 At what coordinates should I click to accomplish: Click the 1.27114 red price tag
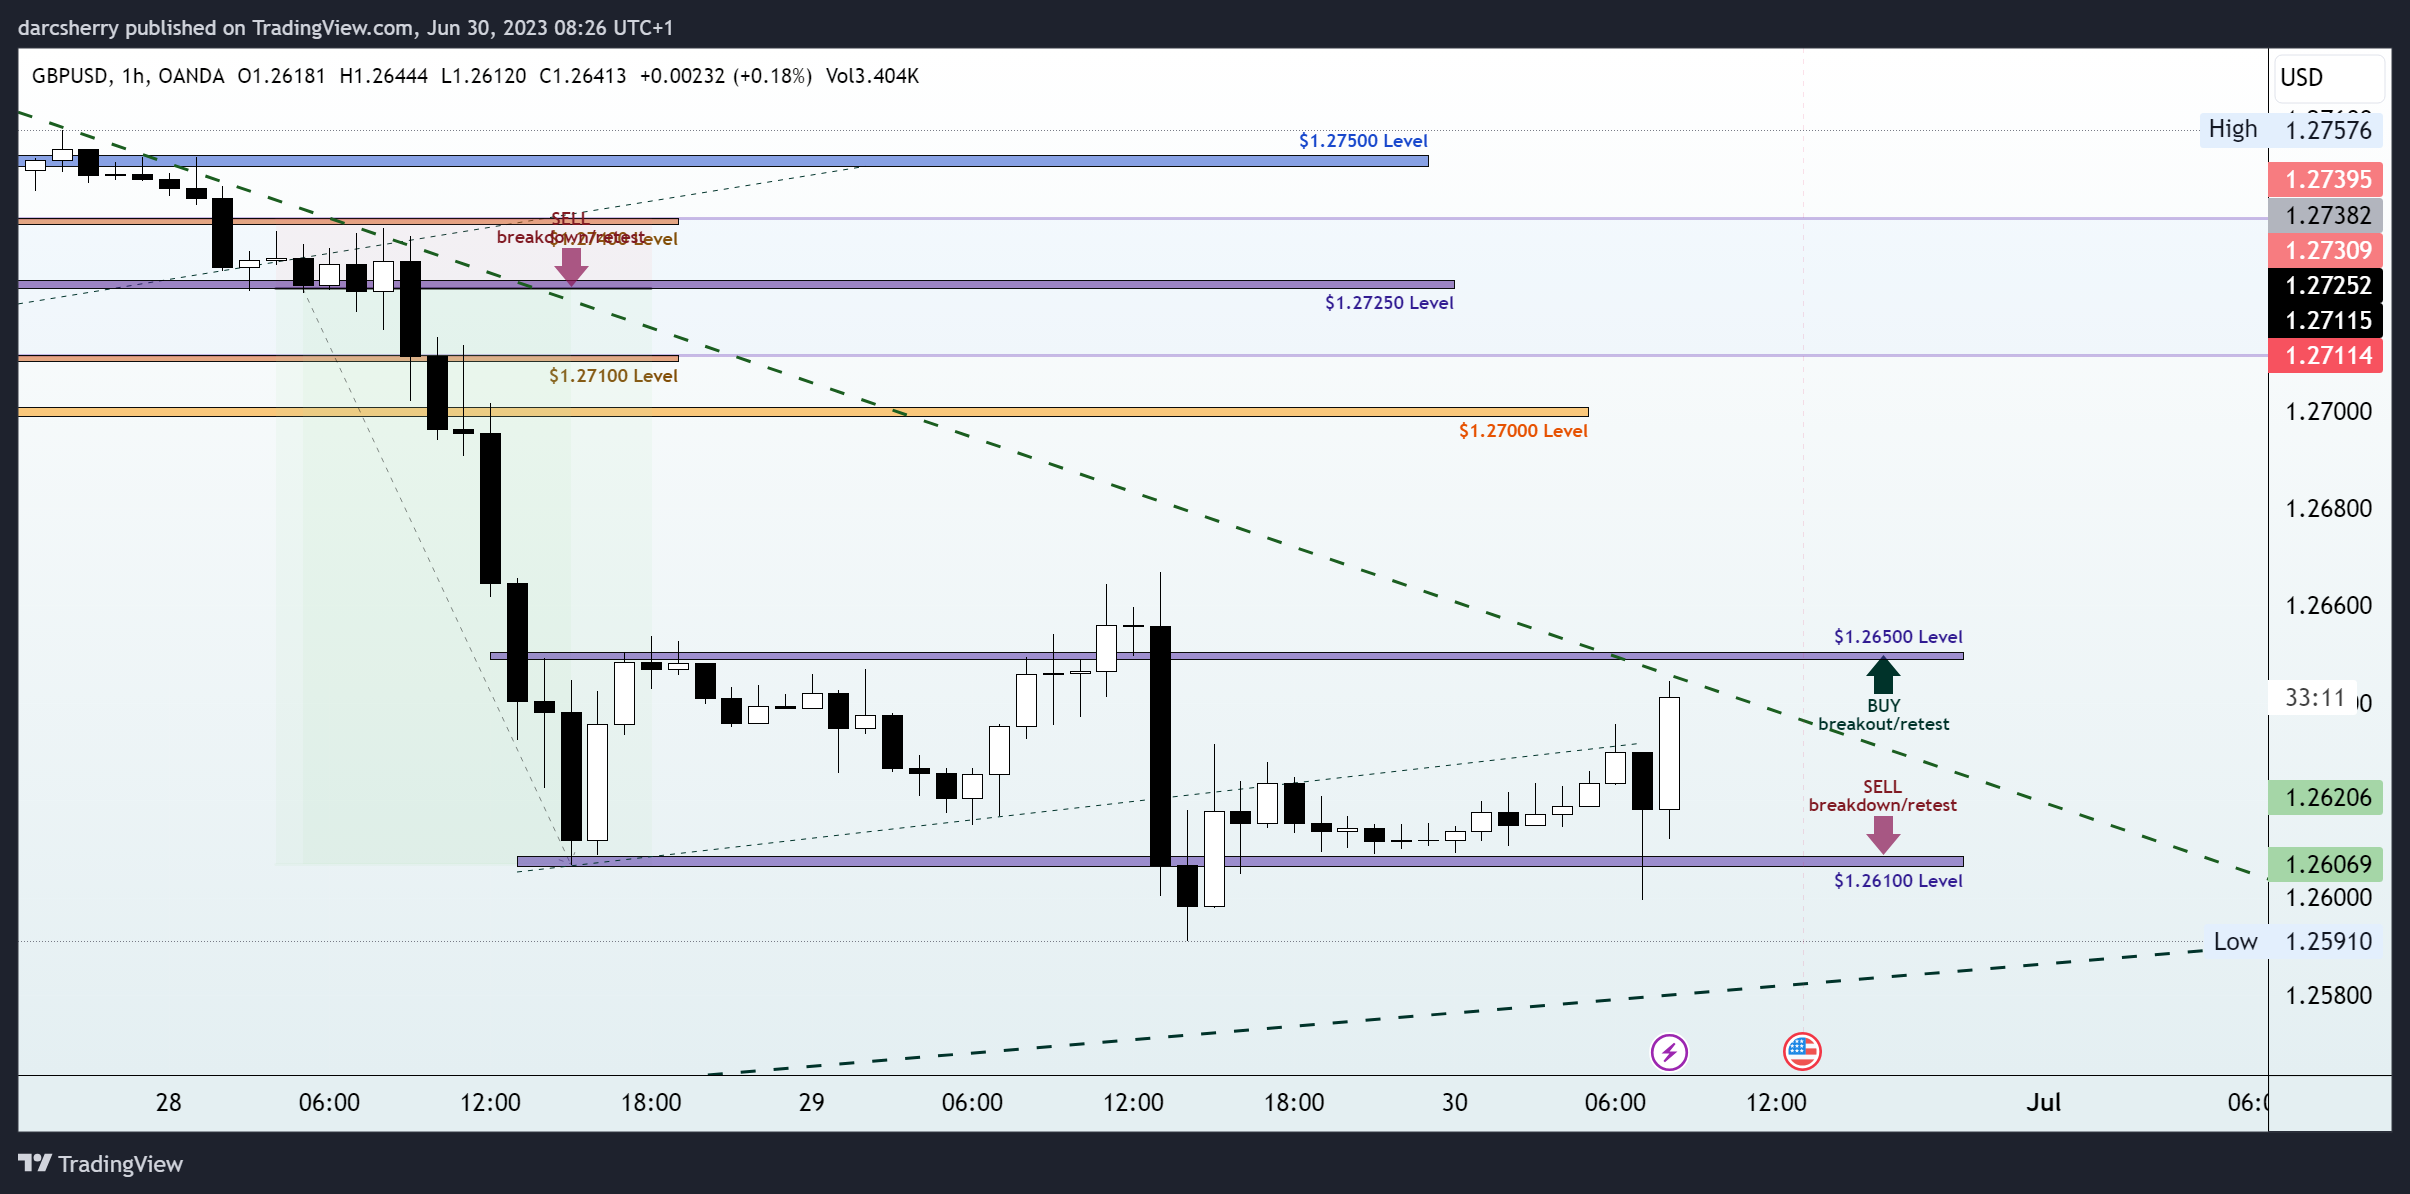click(x=2326, y=355)
